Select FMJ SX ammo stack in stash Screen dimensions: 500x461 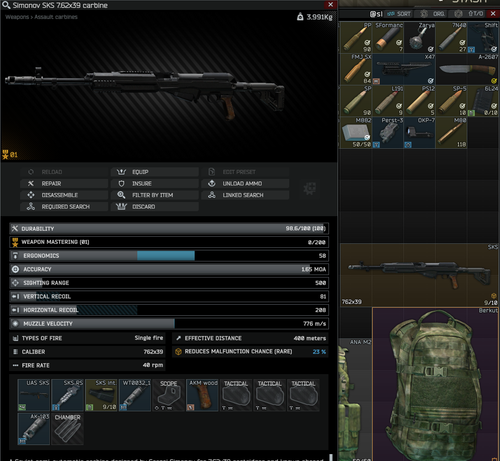tap(356, 69)
